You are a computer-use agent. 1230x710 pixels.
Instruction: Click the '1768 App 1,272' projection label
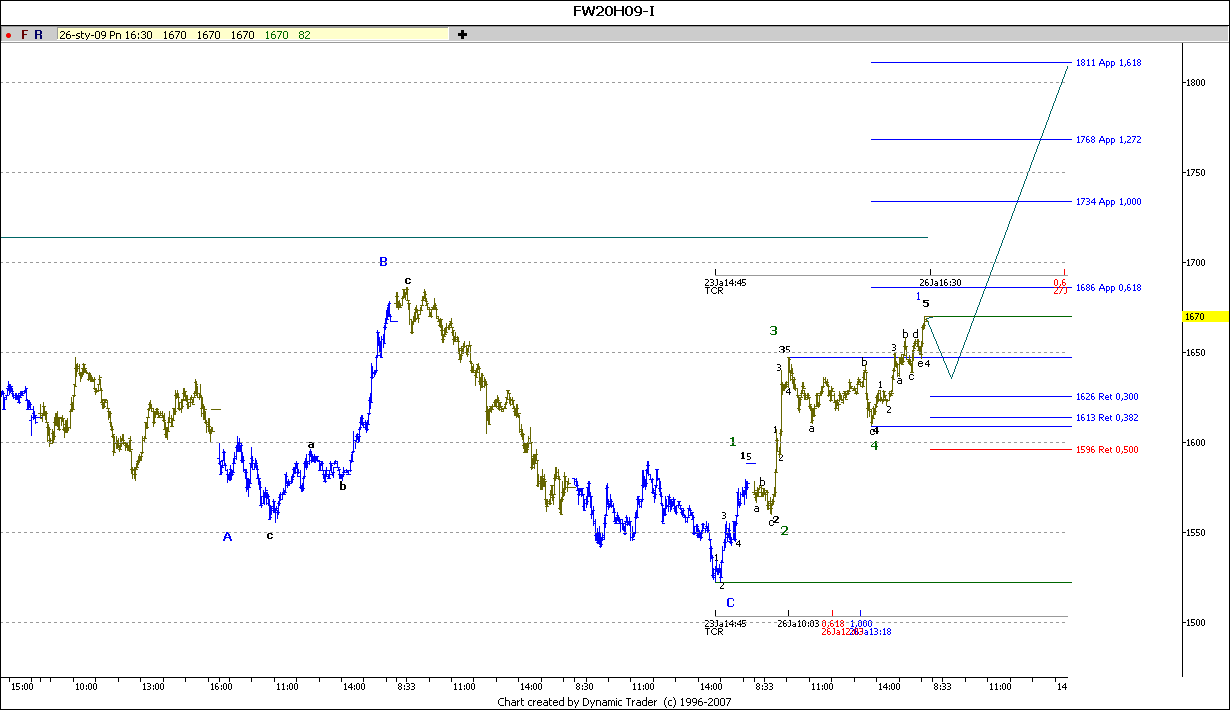click(1109, 140)
